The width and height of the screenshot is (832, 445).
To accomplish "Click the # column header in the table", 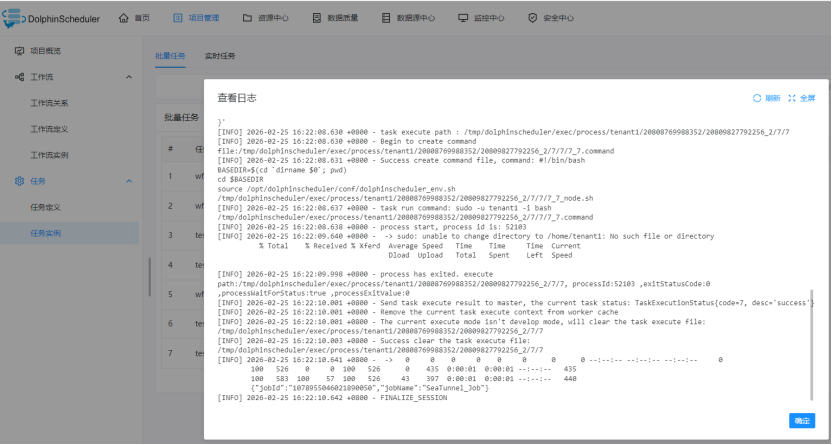I will 170,149.
